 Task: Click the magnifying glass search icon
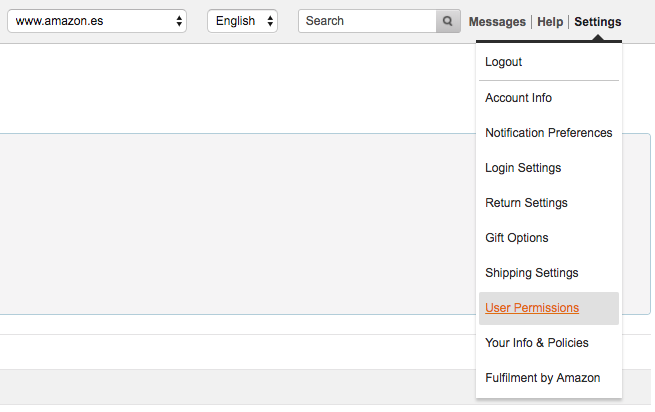click(x=448, y=21)
